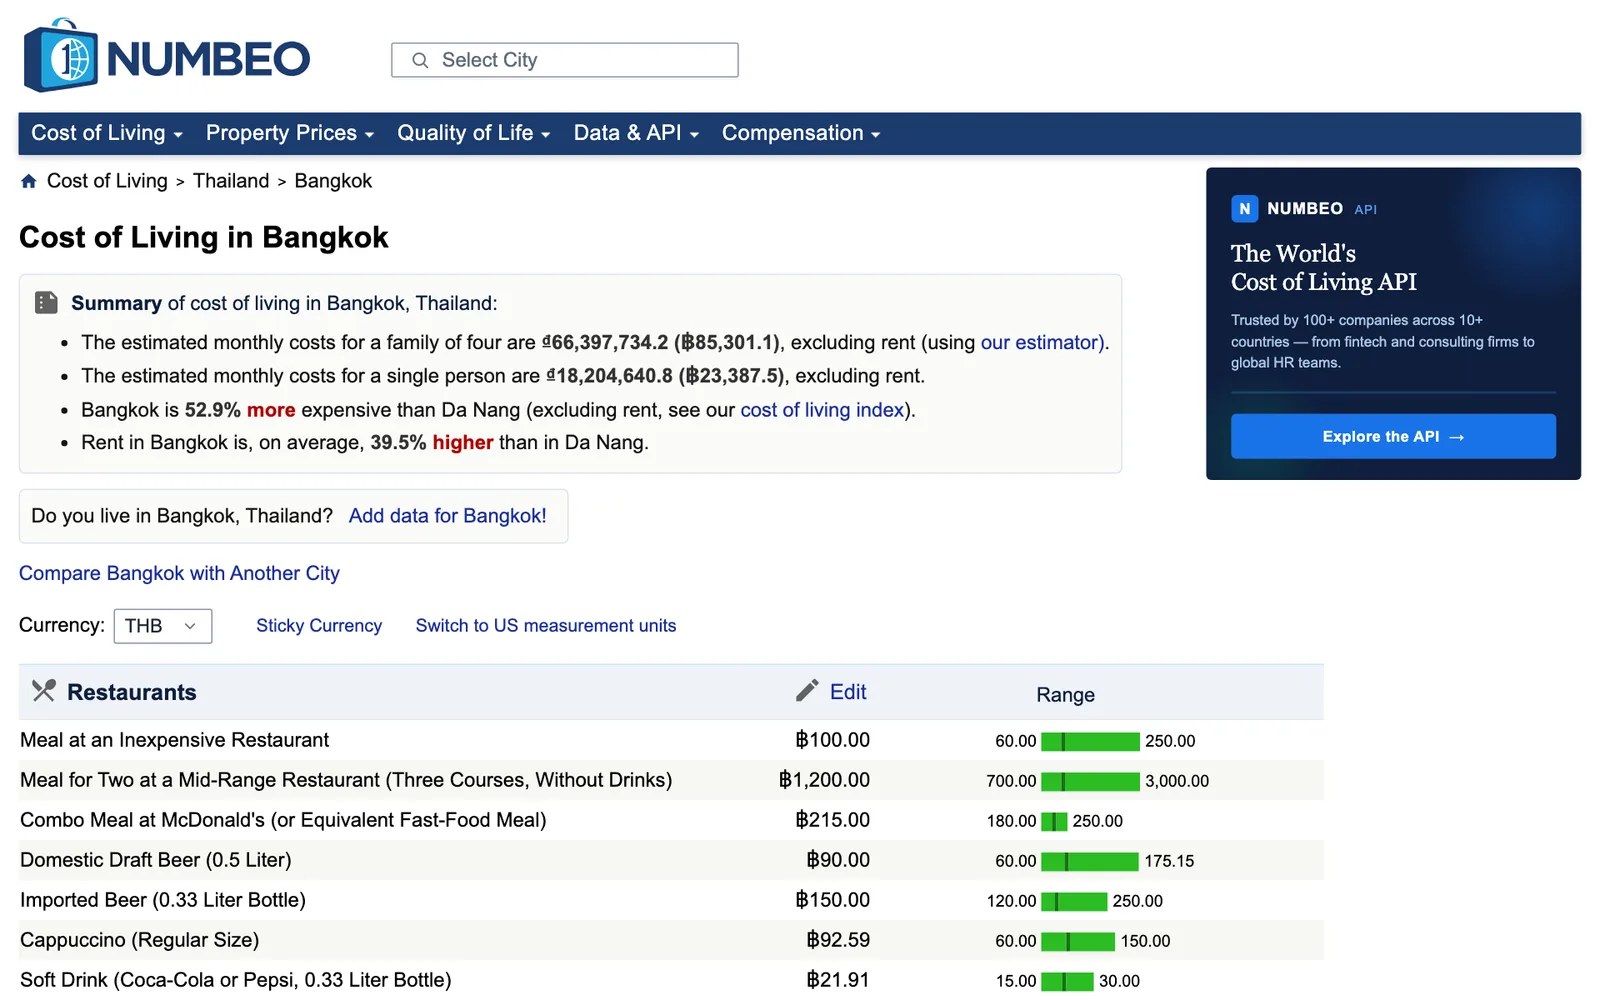
Task: Open the Cost of Living menu
Action: pos(107,133)
